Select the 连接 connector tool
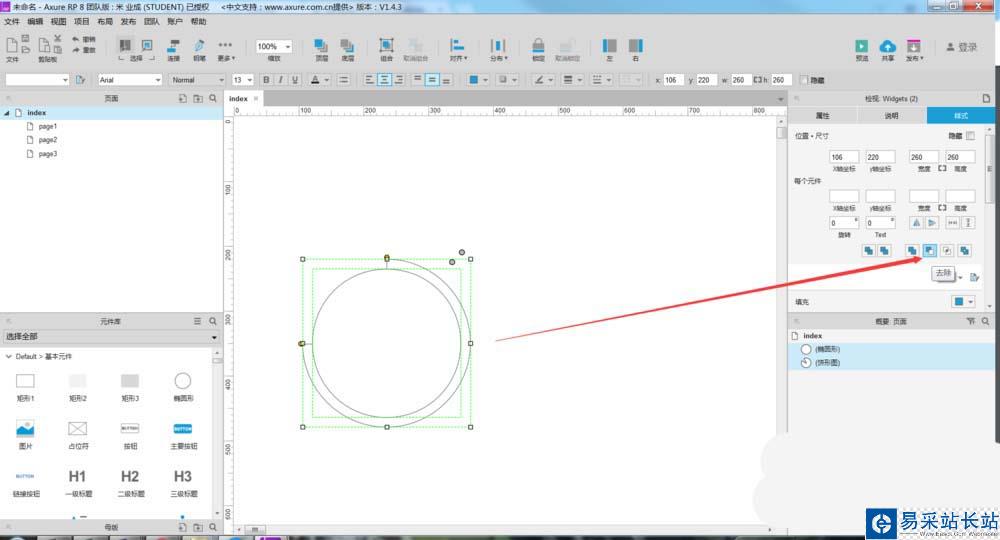Image resolution: width=1000 pixels, height=540 pixels. [x=173, y=49]
